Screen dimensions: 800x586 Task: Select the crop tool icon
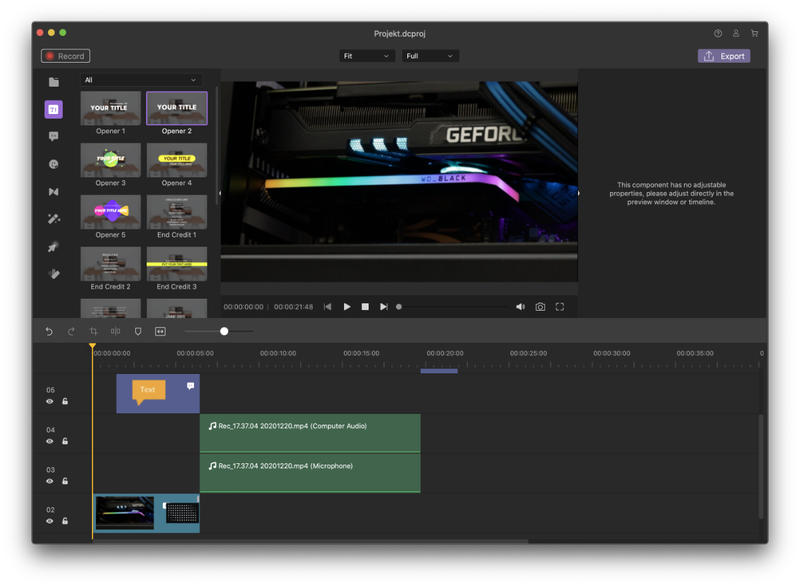pyautogui.click(x=93, y=332)
